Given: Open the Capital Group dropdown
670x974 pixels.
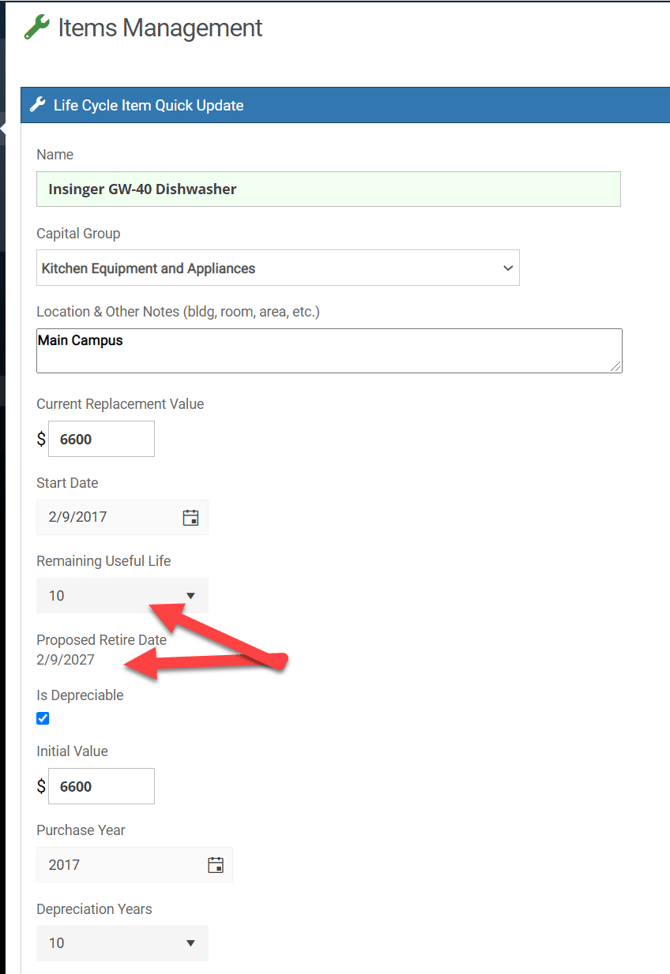Looking at the screenshot, I should (x=278, y=268).
